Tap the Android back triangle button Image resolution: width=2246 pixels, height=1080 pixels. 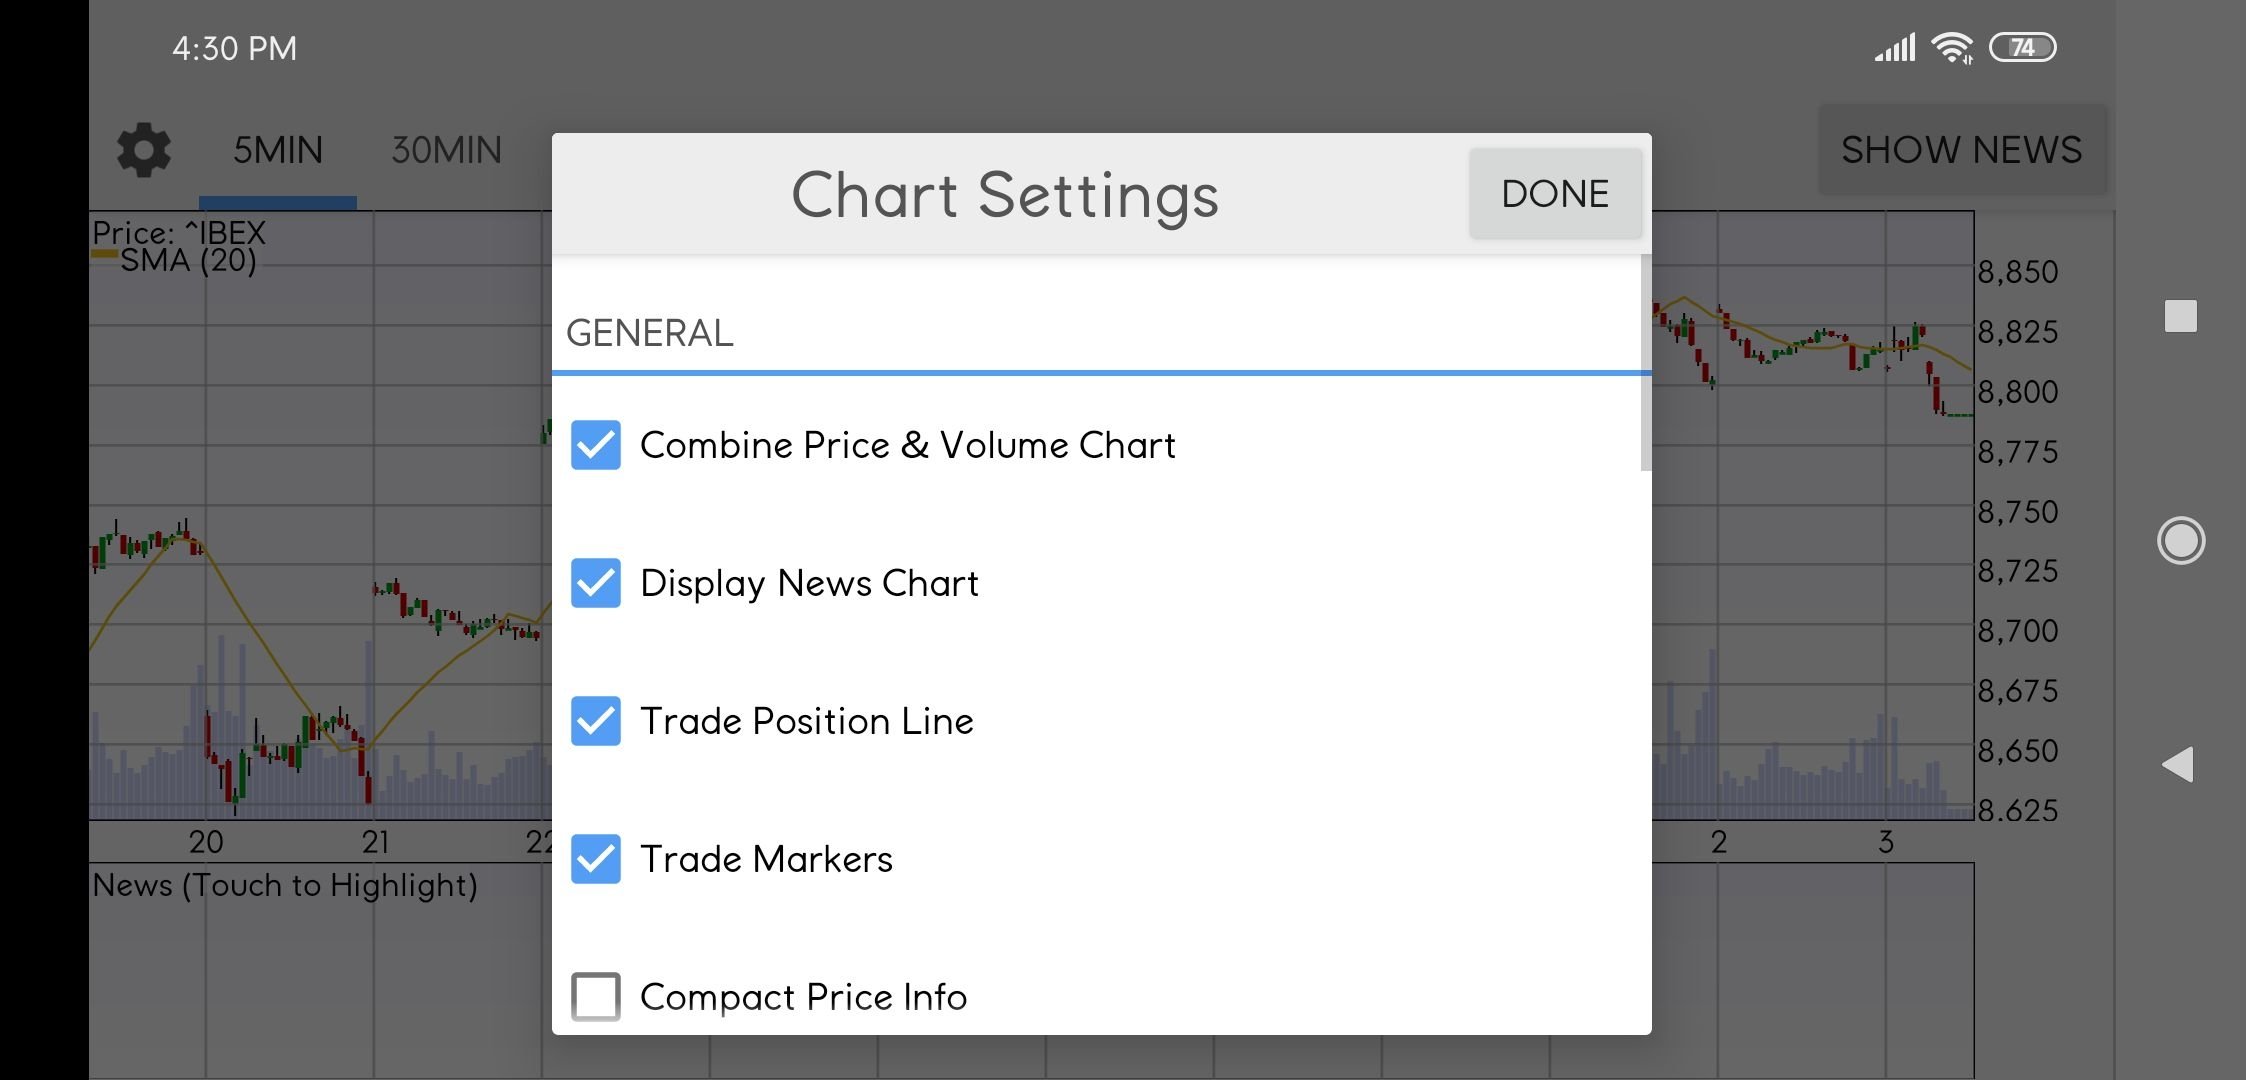(x=2177, y=764)
